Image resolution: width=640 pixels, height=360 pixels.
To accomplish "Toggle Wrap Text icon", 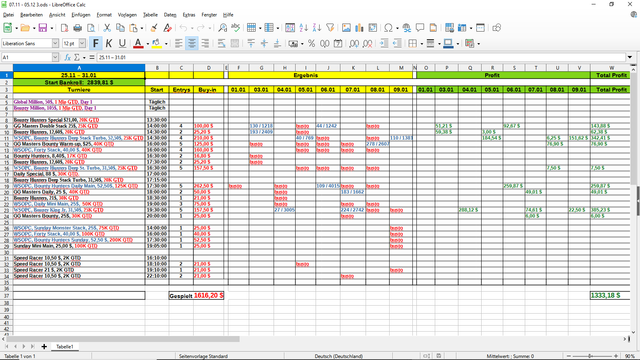I will tap(222, 43).
